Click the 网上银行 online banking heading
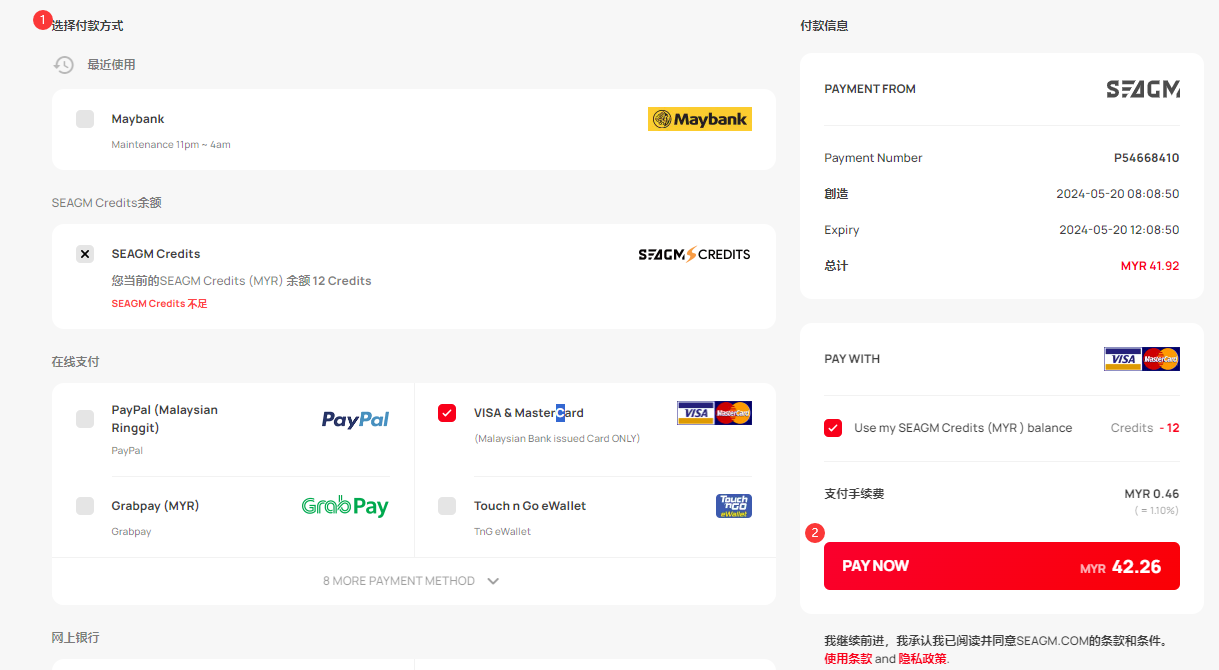The height and width of the screenshot is (670, 1219). (76, 638)
